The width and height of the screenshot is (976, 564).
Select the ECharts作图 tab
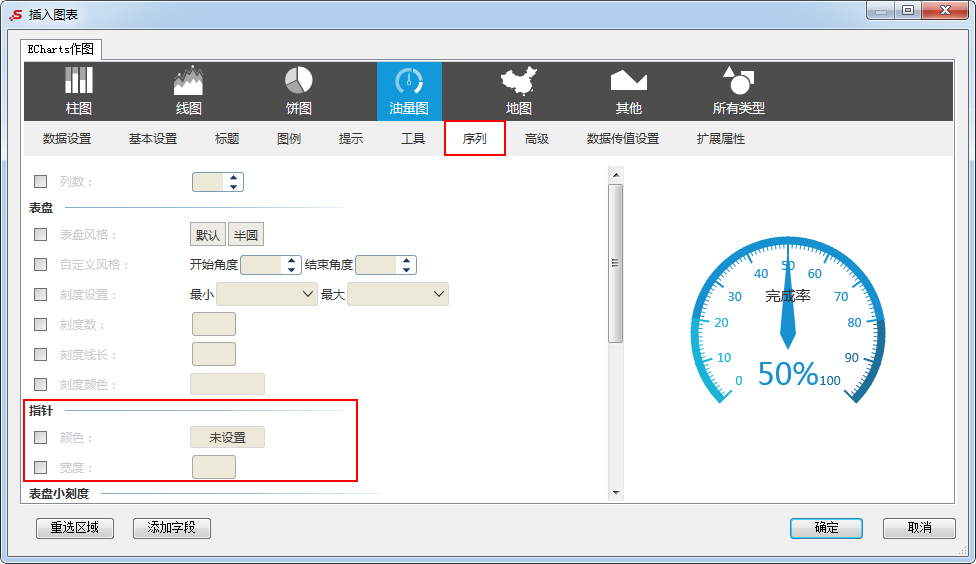(60, 49)
